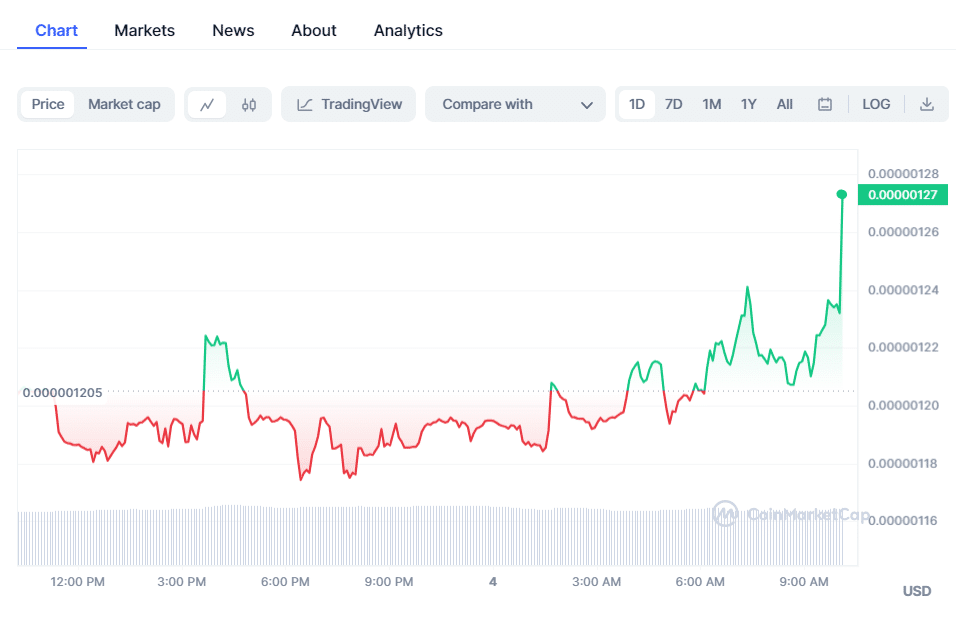
Task: Select the 7D time range
Action: tap(673, 104)
